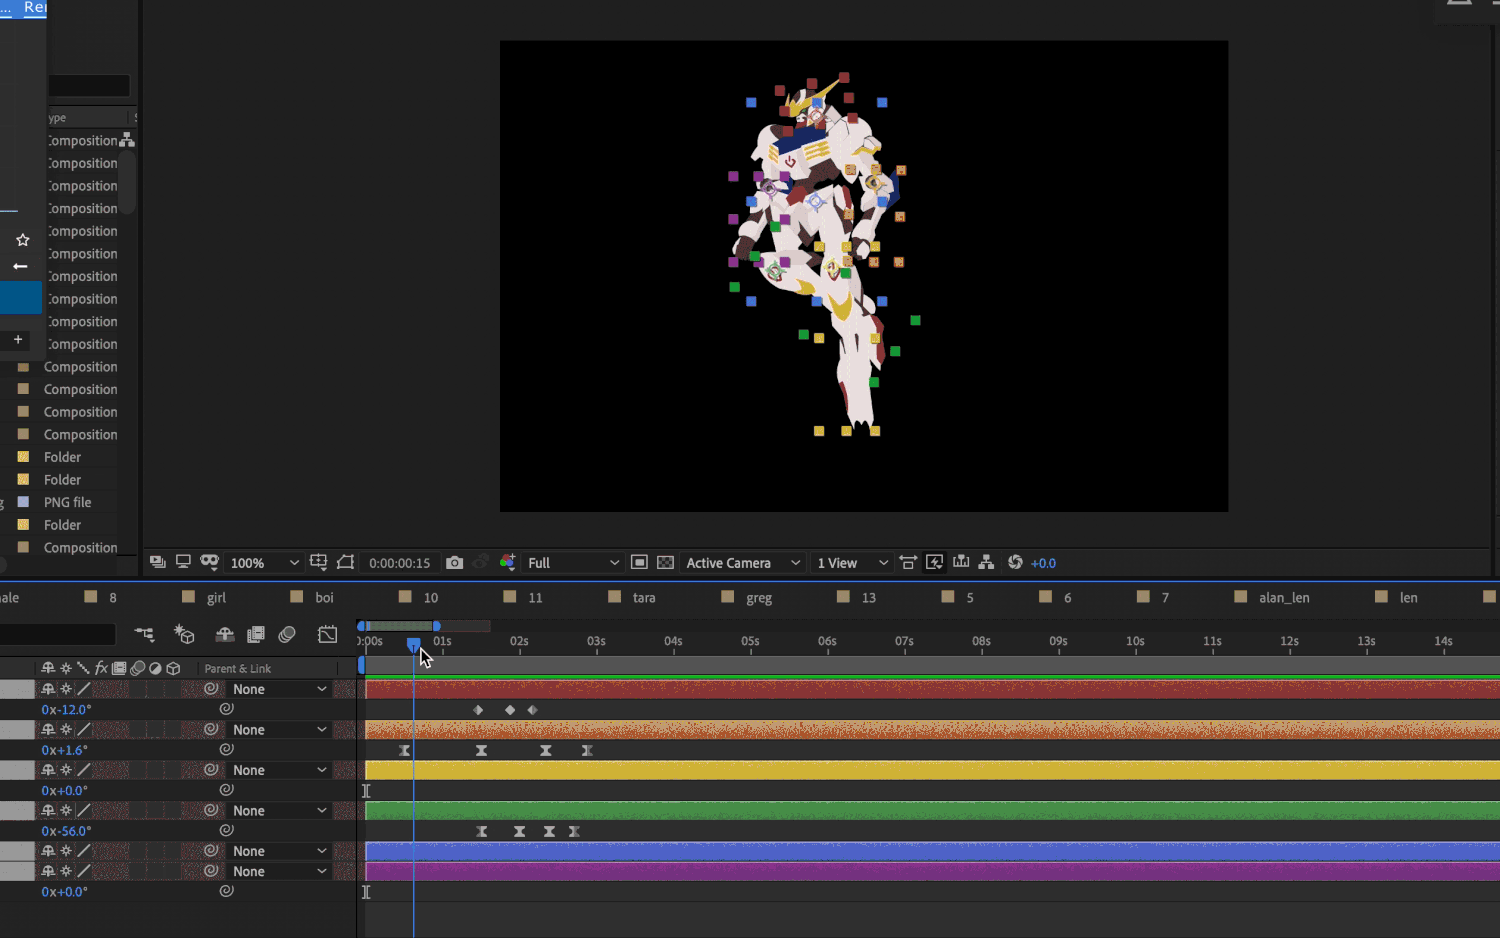Switch to the tara composition tab

(644, 598)
